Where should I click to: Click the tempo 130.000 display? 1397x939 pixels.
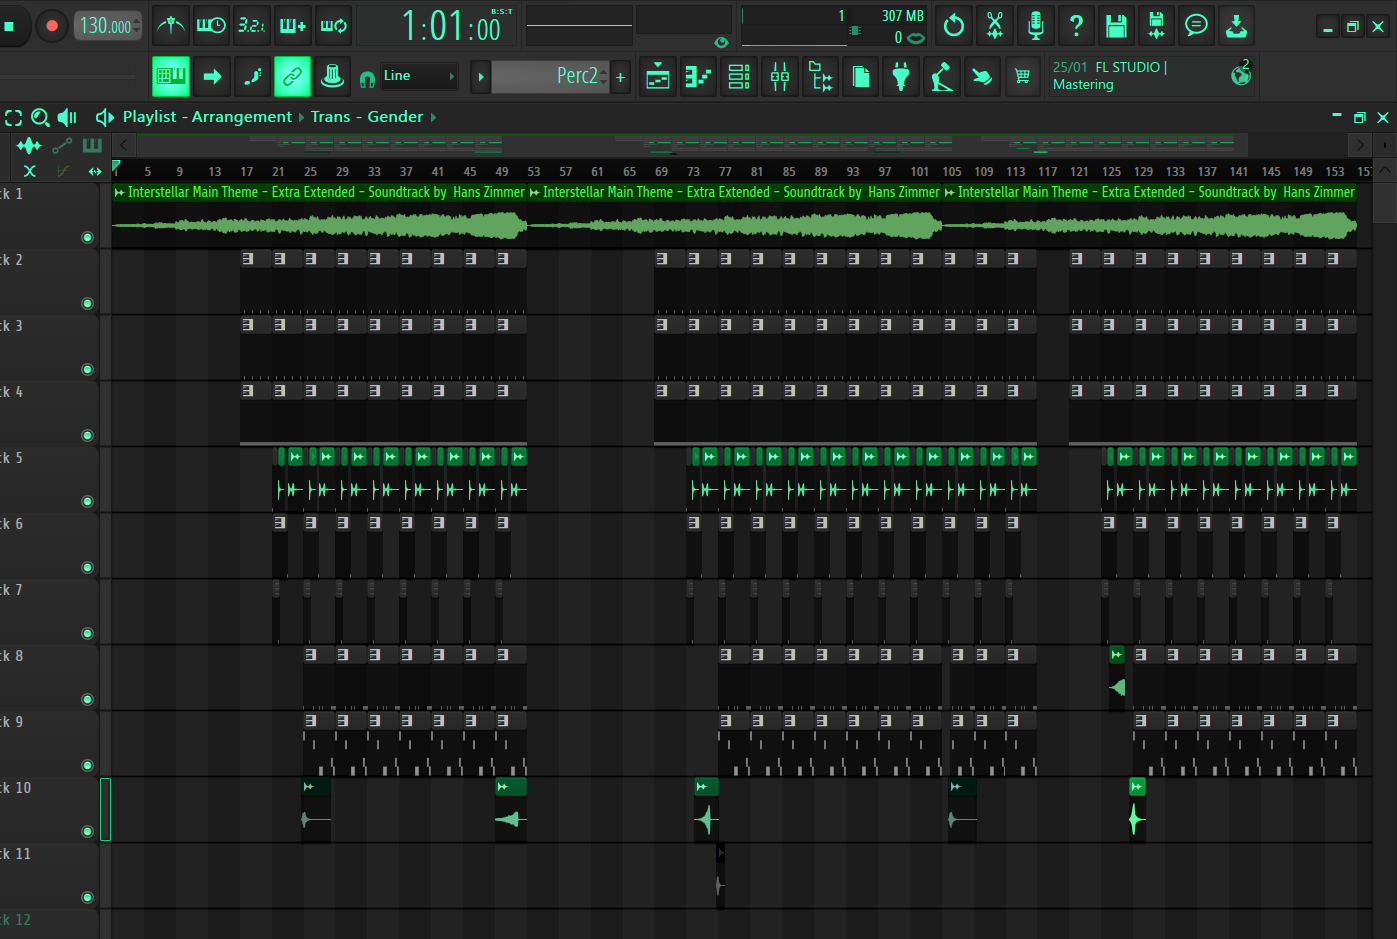108,27
